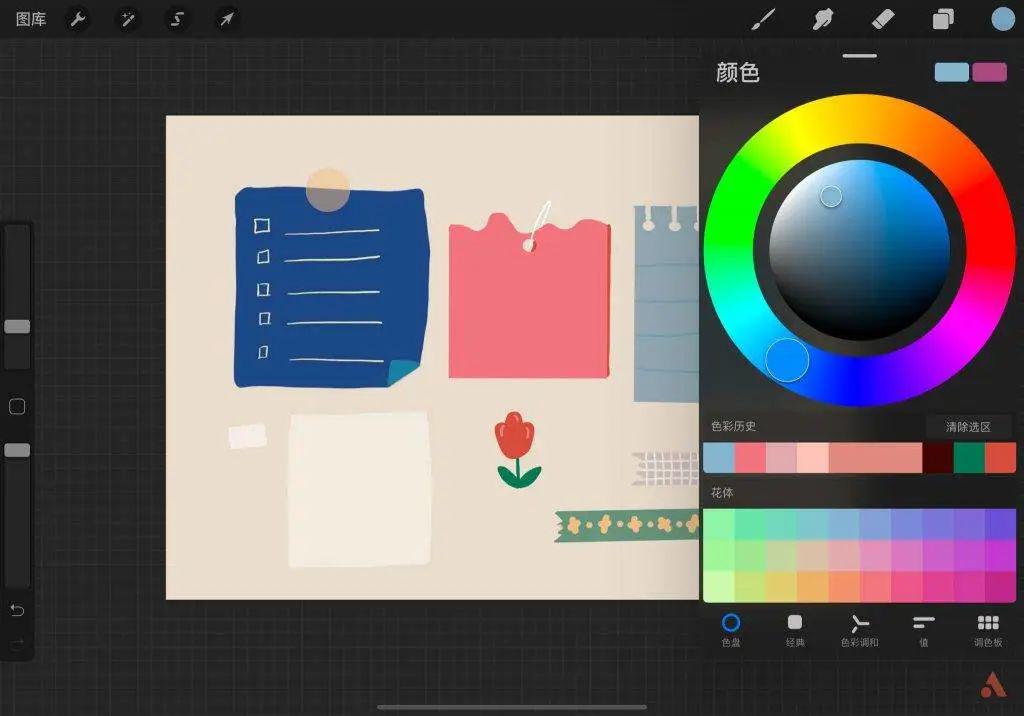
Task: Click the saturation disc picker handle
Action: pos(831,196)
